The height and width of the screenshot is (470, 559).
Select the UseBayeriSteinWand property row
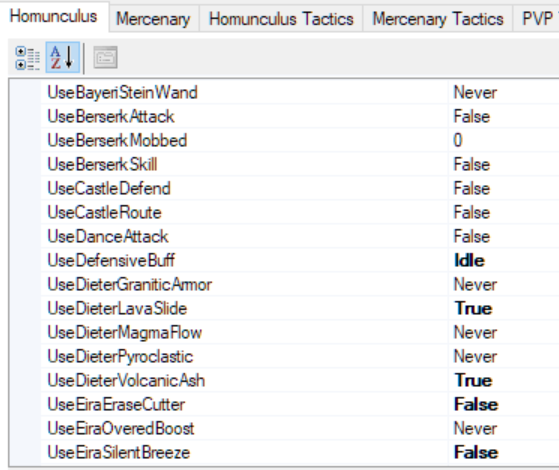[300, 92]
